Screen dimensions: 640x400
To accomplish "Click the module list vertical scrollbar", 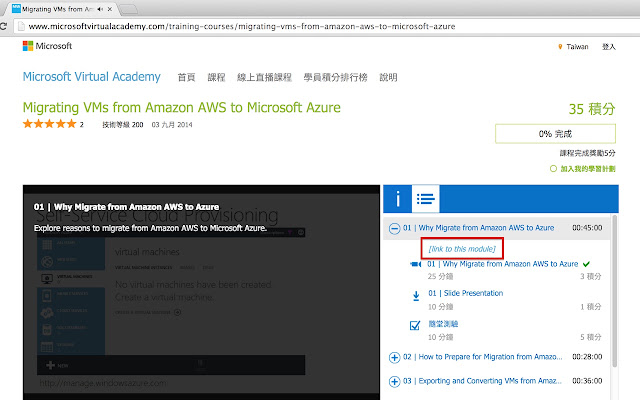I will coord(614,291).
